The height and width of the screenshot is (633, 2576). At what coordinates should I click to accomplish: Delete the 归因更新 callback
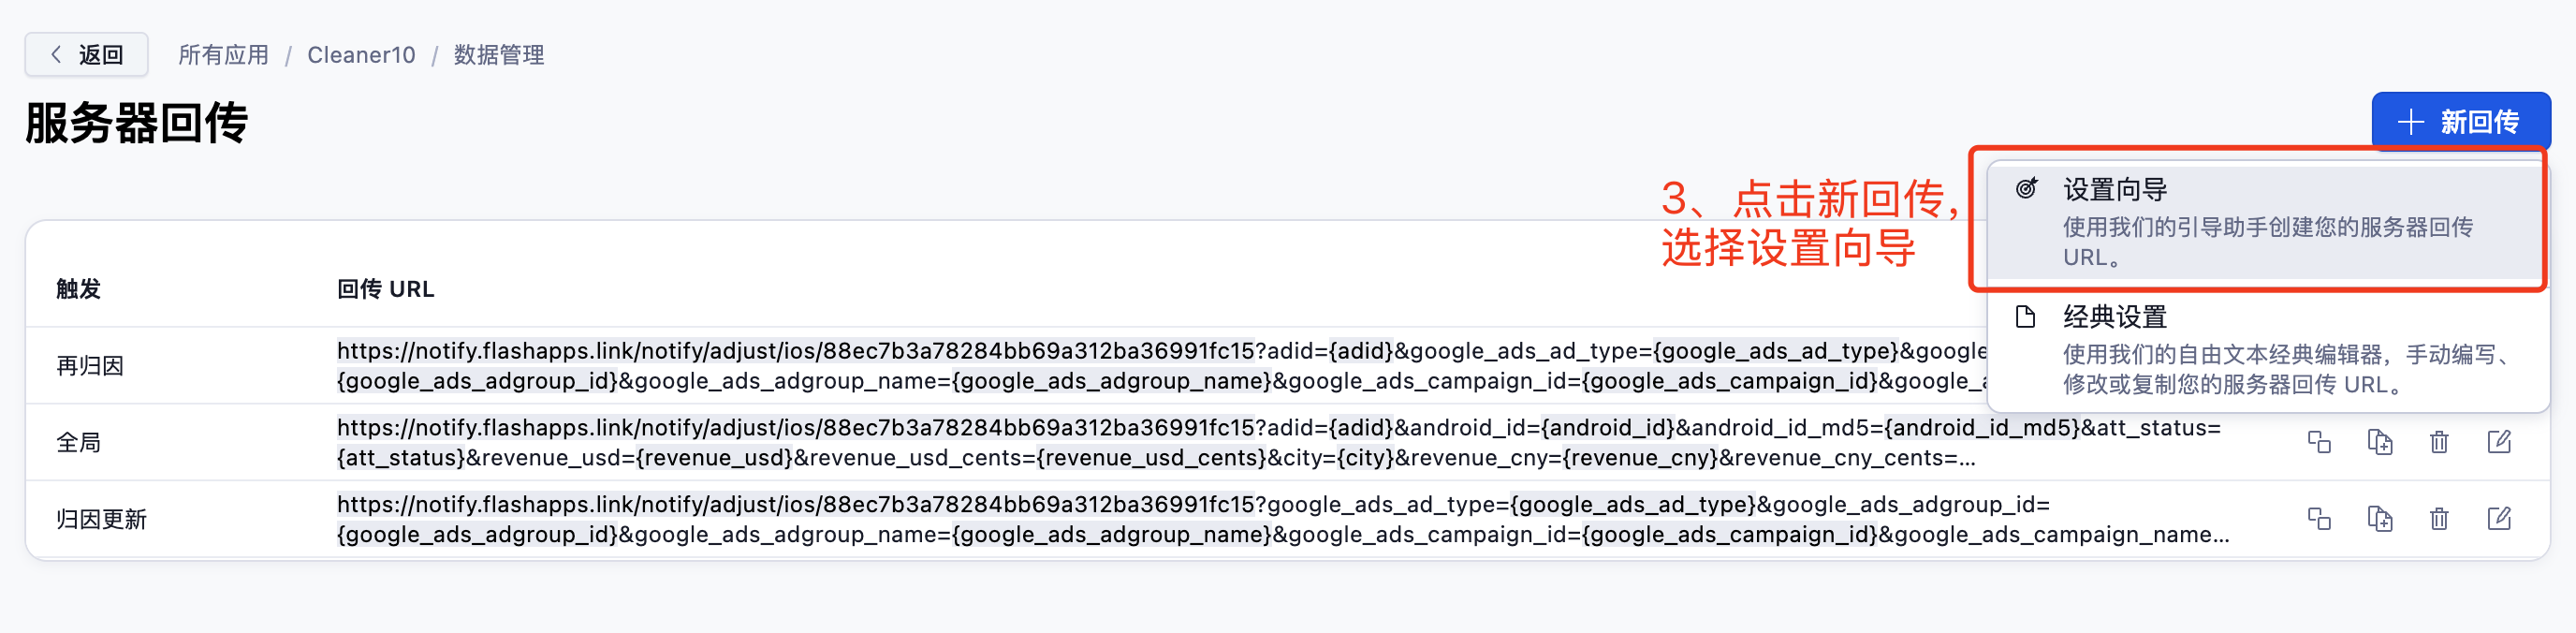[2439, 519]
